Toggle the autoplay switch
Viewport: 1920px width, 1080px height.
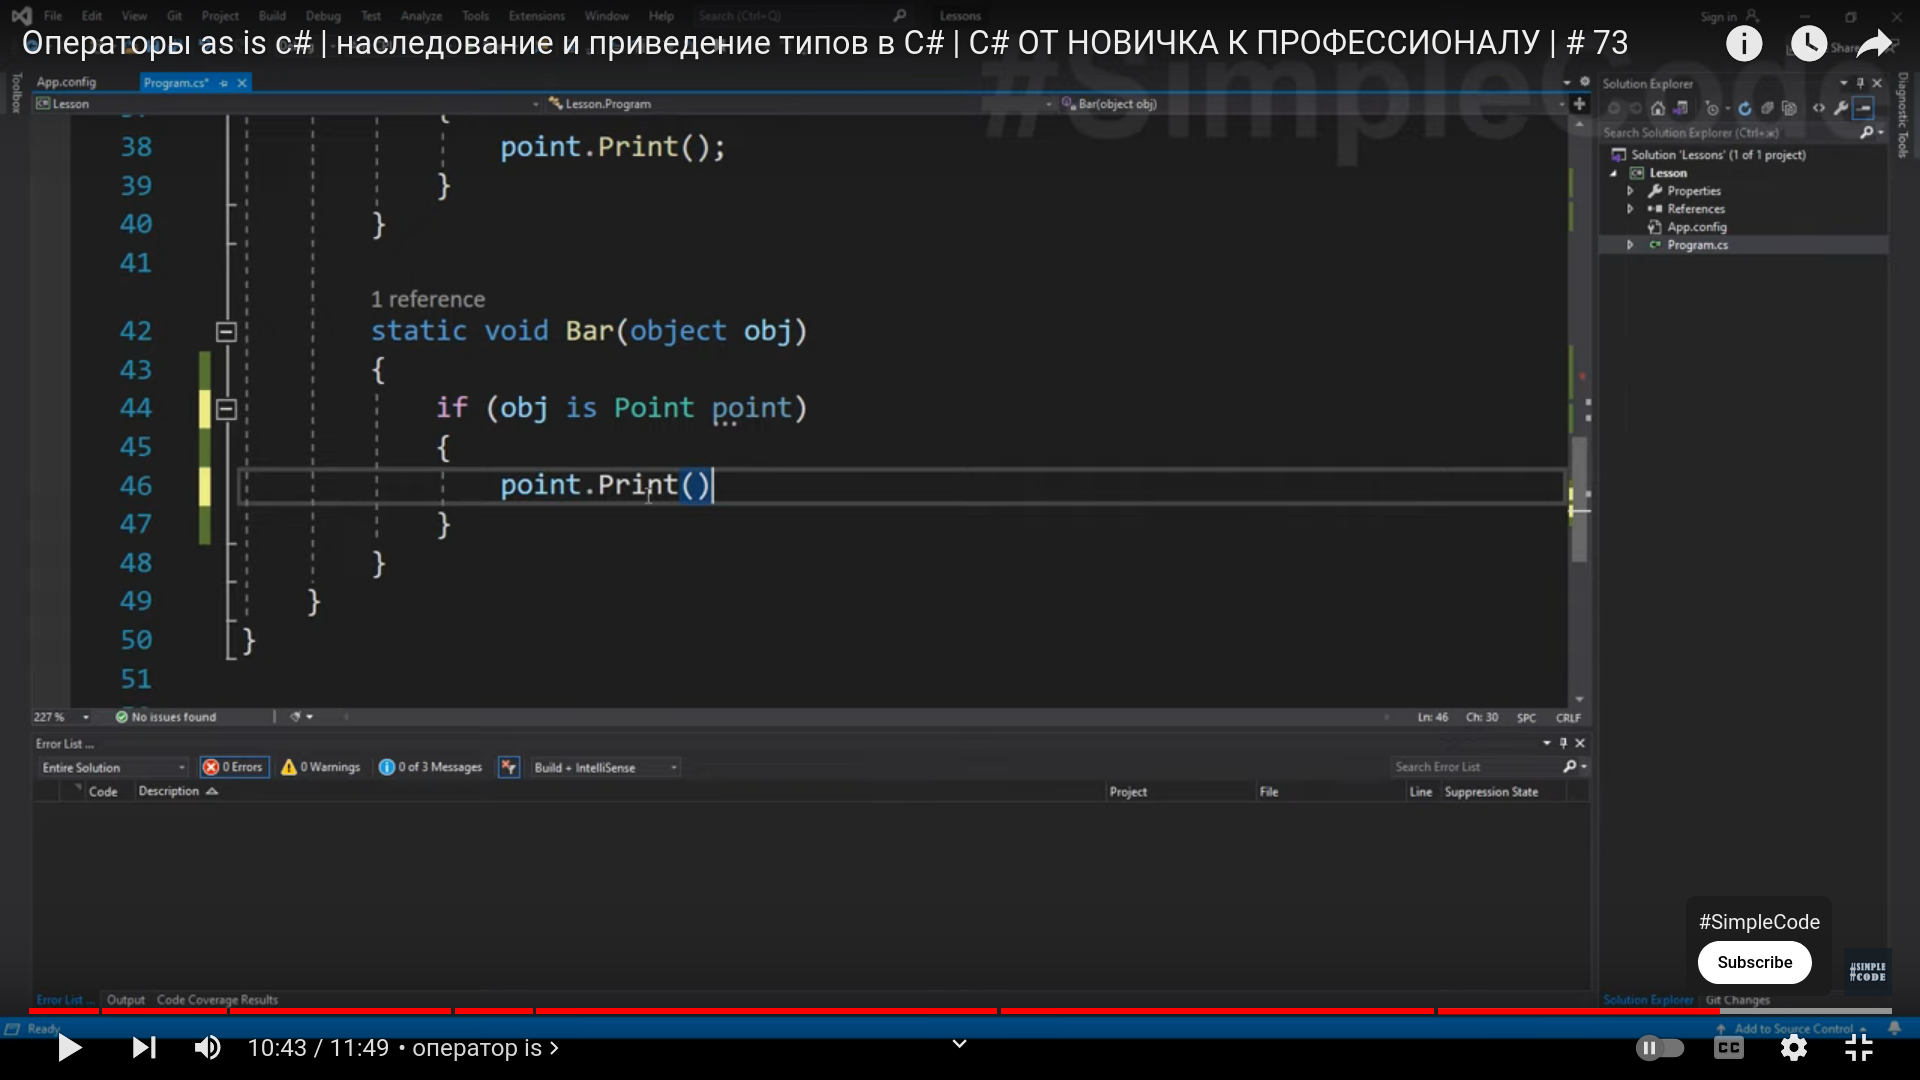click(x=1660, y=1047)
